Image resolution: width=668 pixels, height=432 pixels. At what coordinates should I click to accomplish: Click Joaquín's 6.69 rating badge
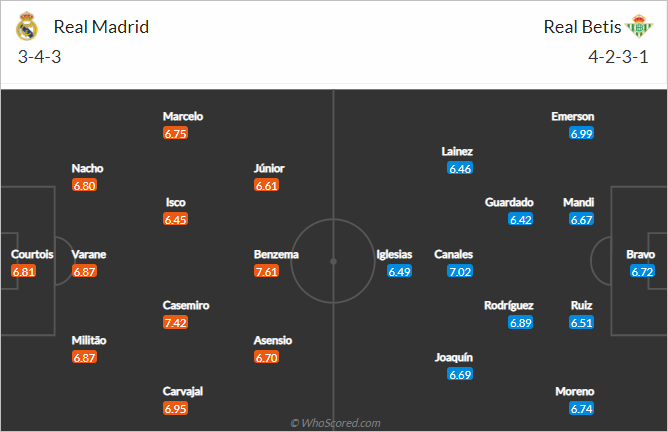tap(460, 374)
